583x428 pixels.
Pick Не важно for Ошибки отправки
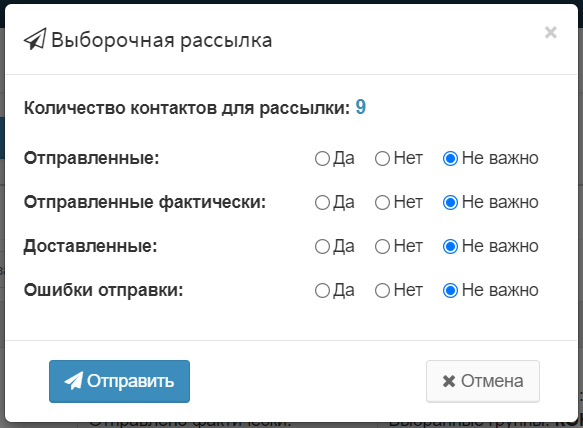pyautogui.click(x=450, y=290)
